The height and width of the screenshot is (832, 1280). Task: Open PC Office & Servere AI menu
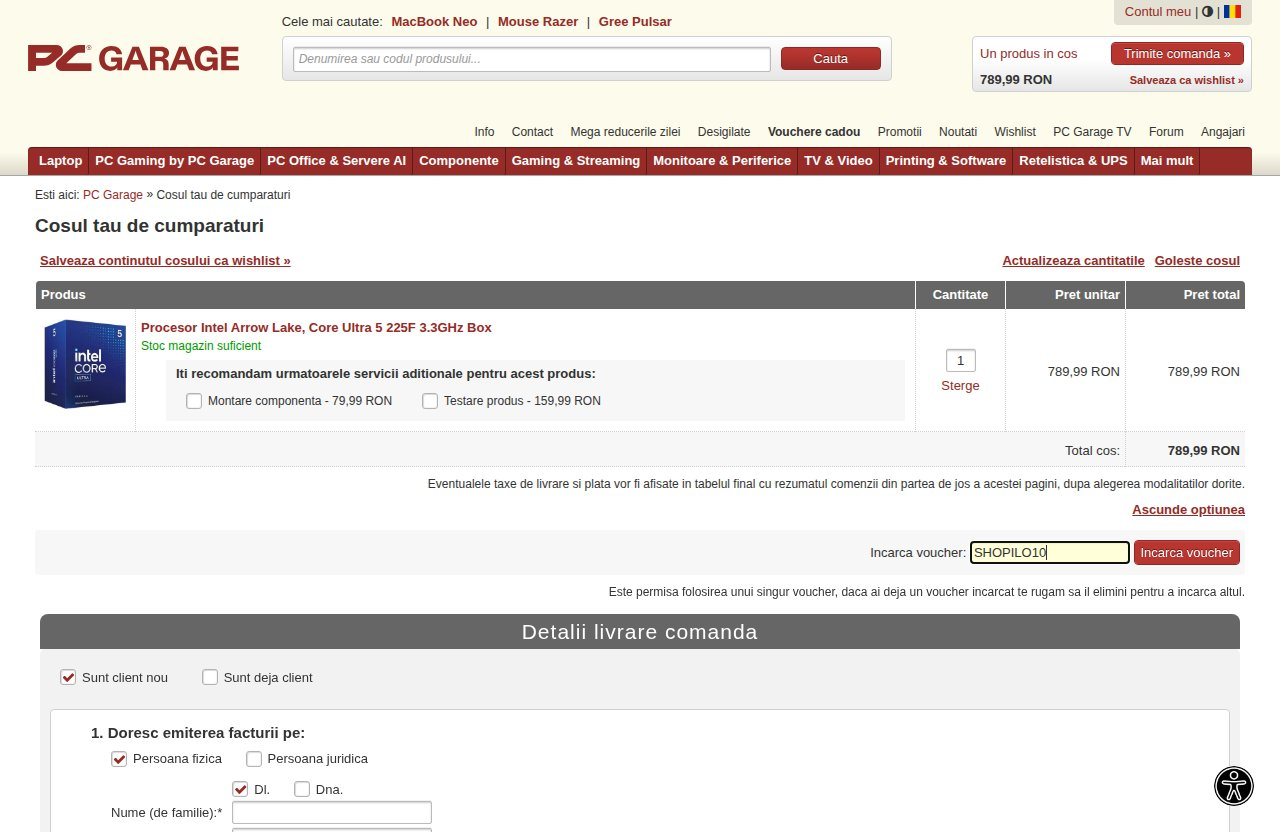coord(337,161)
